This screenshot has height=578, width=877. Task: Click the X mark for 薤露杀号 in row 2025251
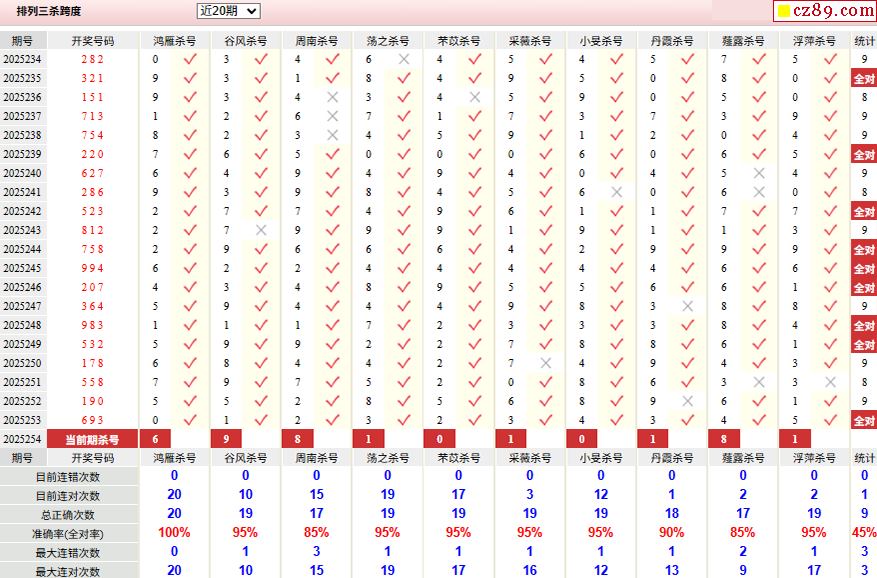pyautogui.click(x=758, y=382)
